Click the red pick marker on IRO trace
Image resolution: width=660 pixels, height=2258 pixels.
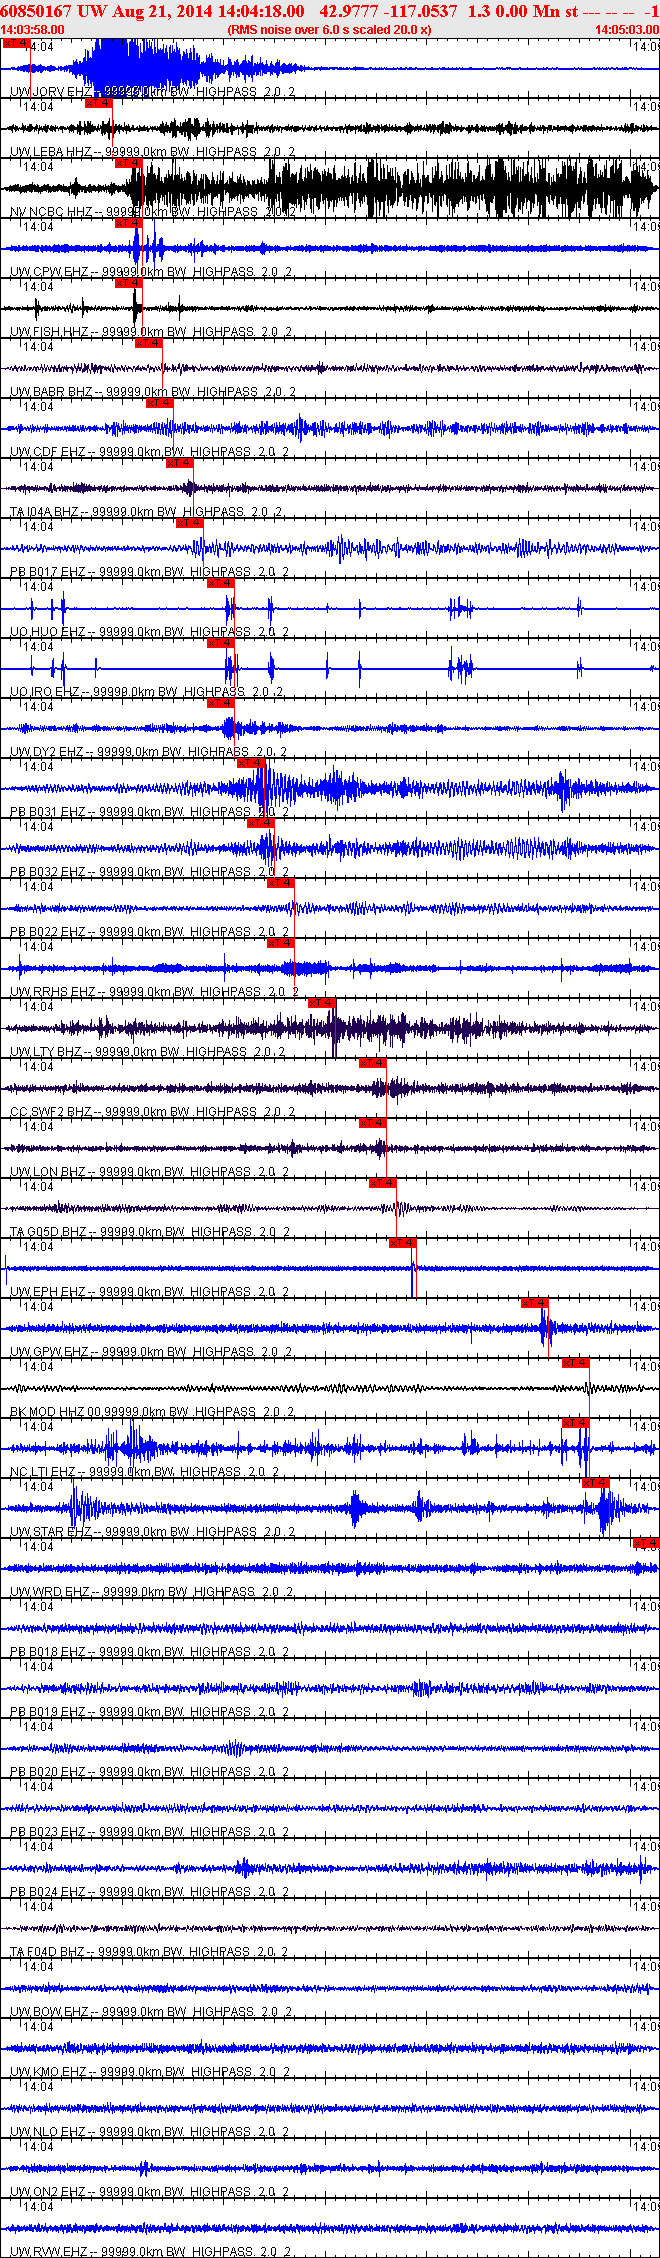pyautogui.click(x=221, y=643)
